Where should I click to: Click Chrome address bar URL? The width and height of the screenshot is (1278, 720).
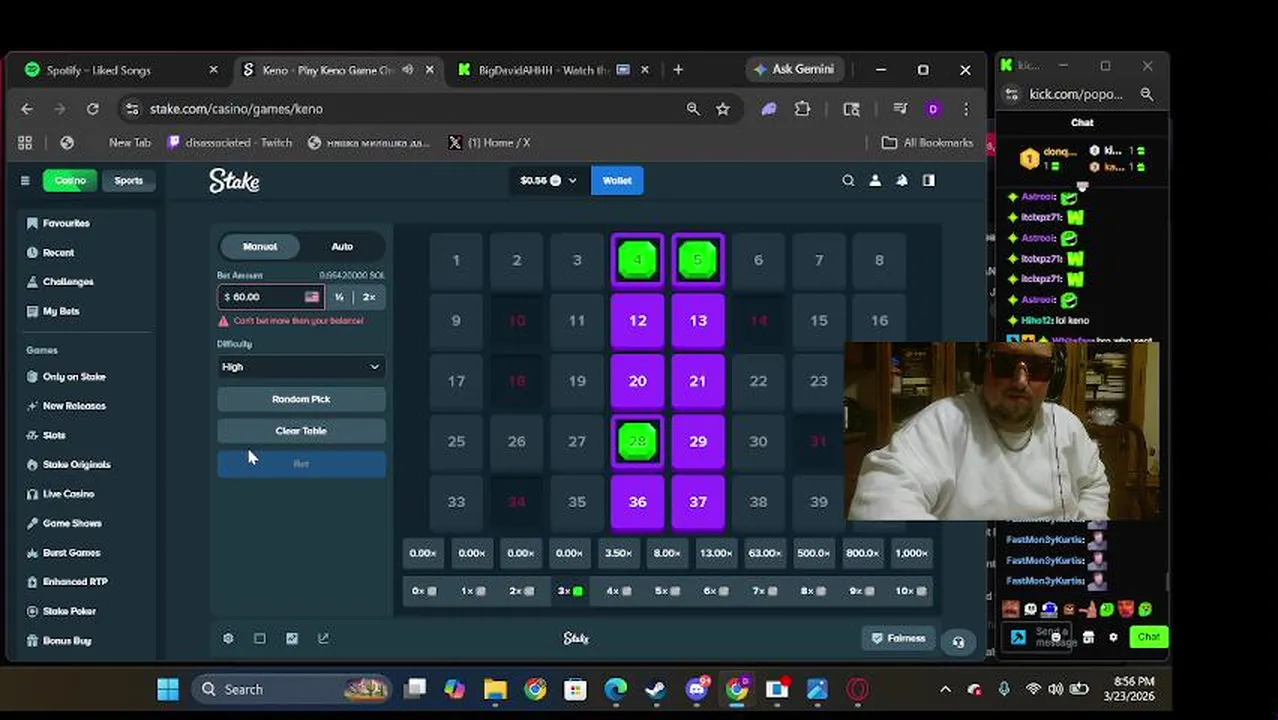pyautogui.click(x=236, y=109)
